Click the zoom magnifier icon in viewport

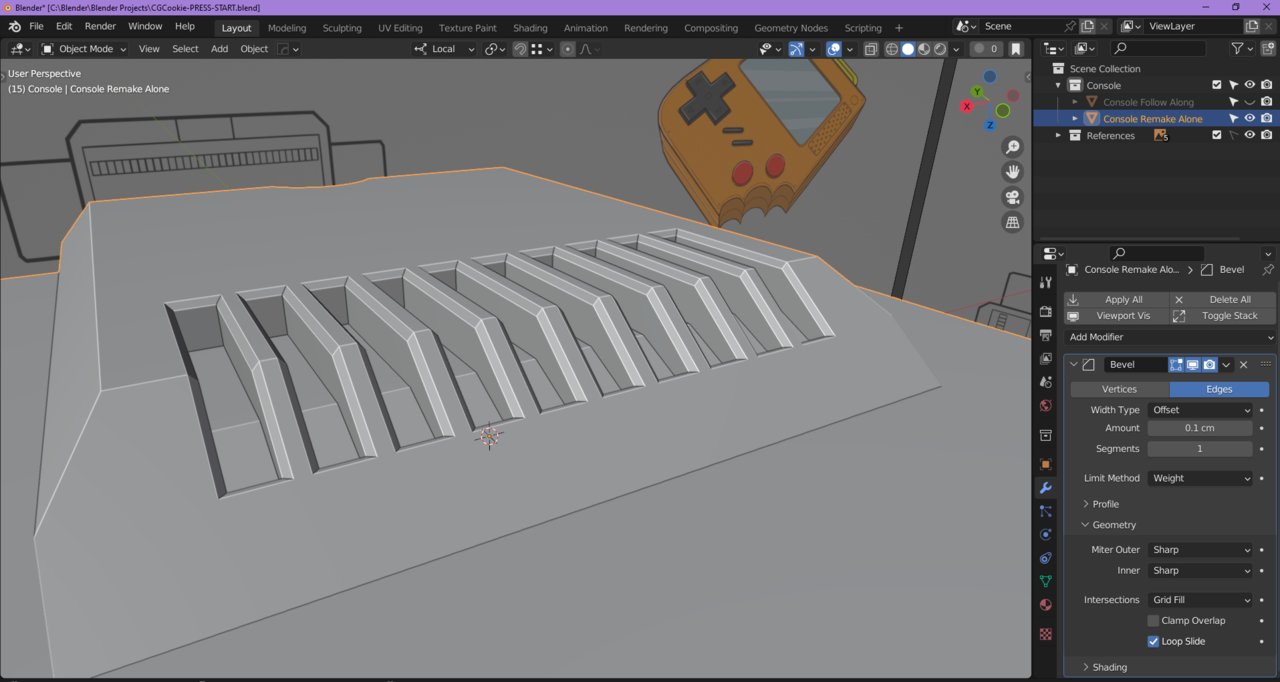click(x=1013, y=147)
